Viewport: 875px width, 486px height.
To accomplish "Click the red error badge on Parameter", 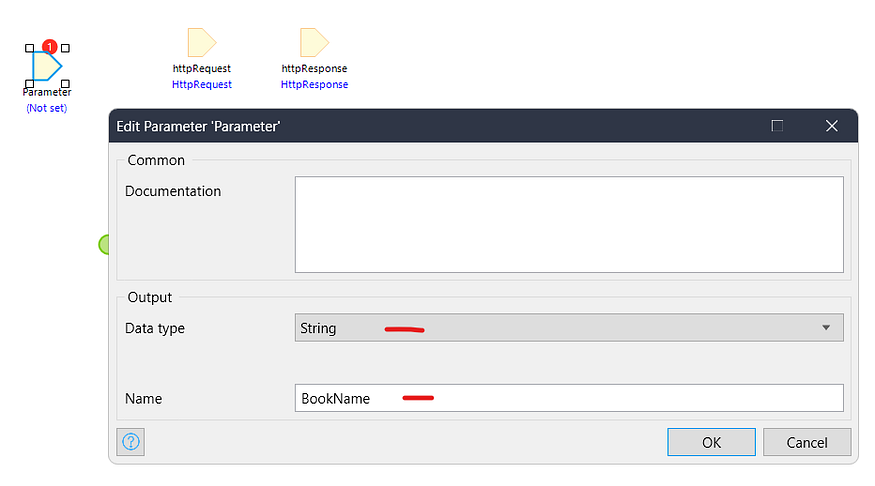I will click(49, 49).
